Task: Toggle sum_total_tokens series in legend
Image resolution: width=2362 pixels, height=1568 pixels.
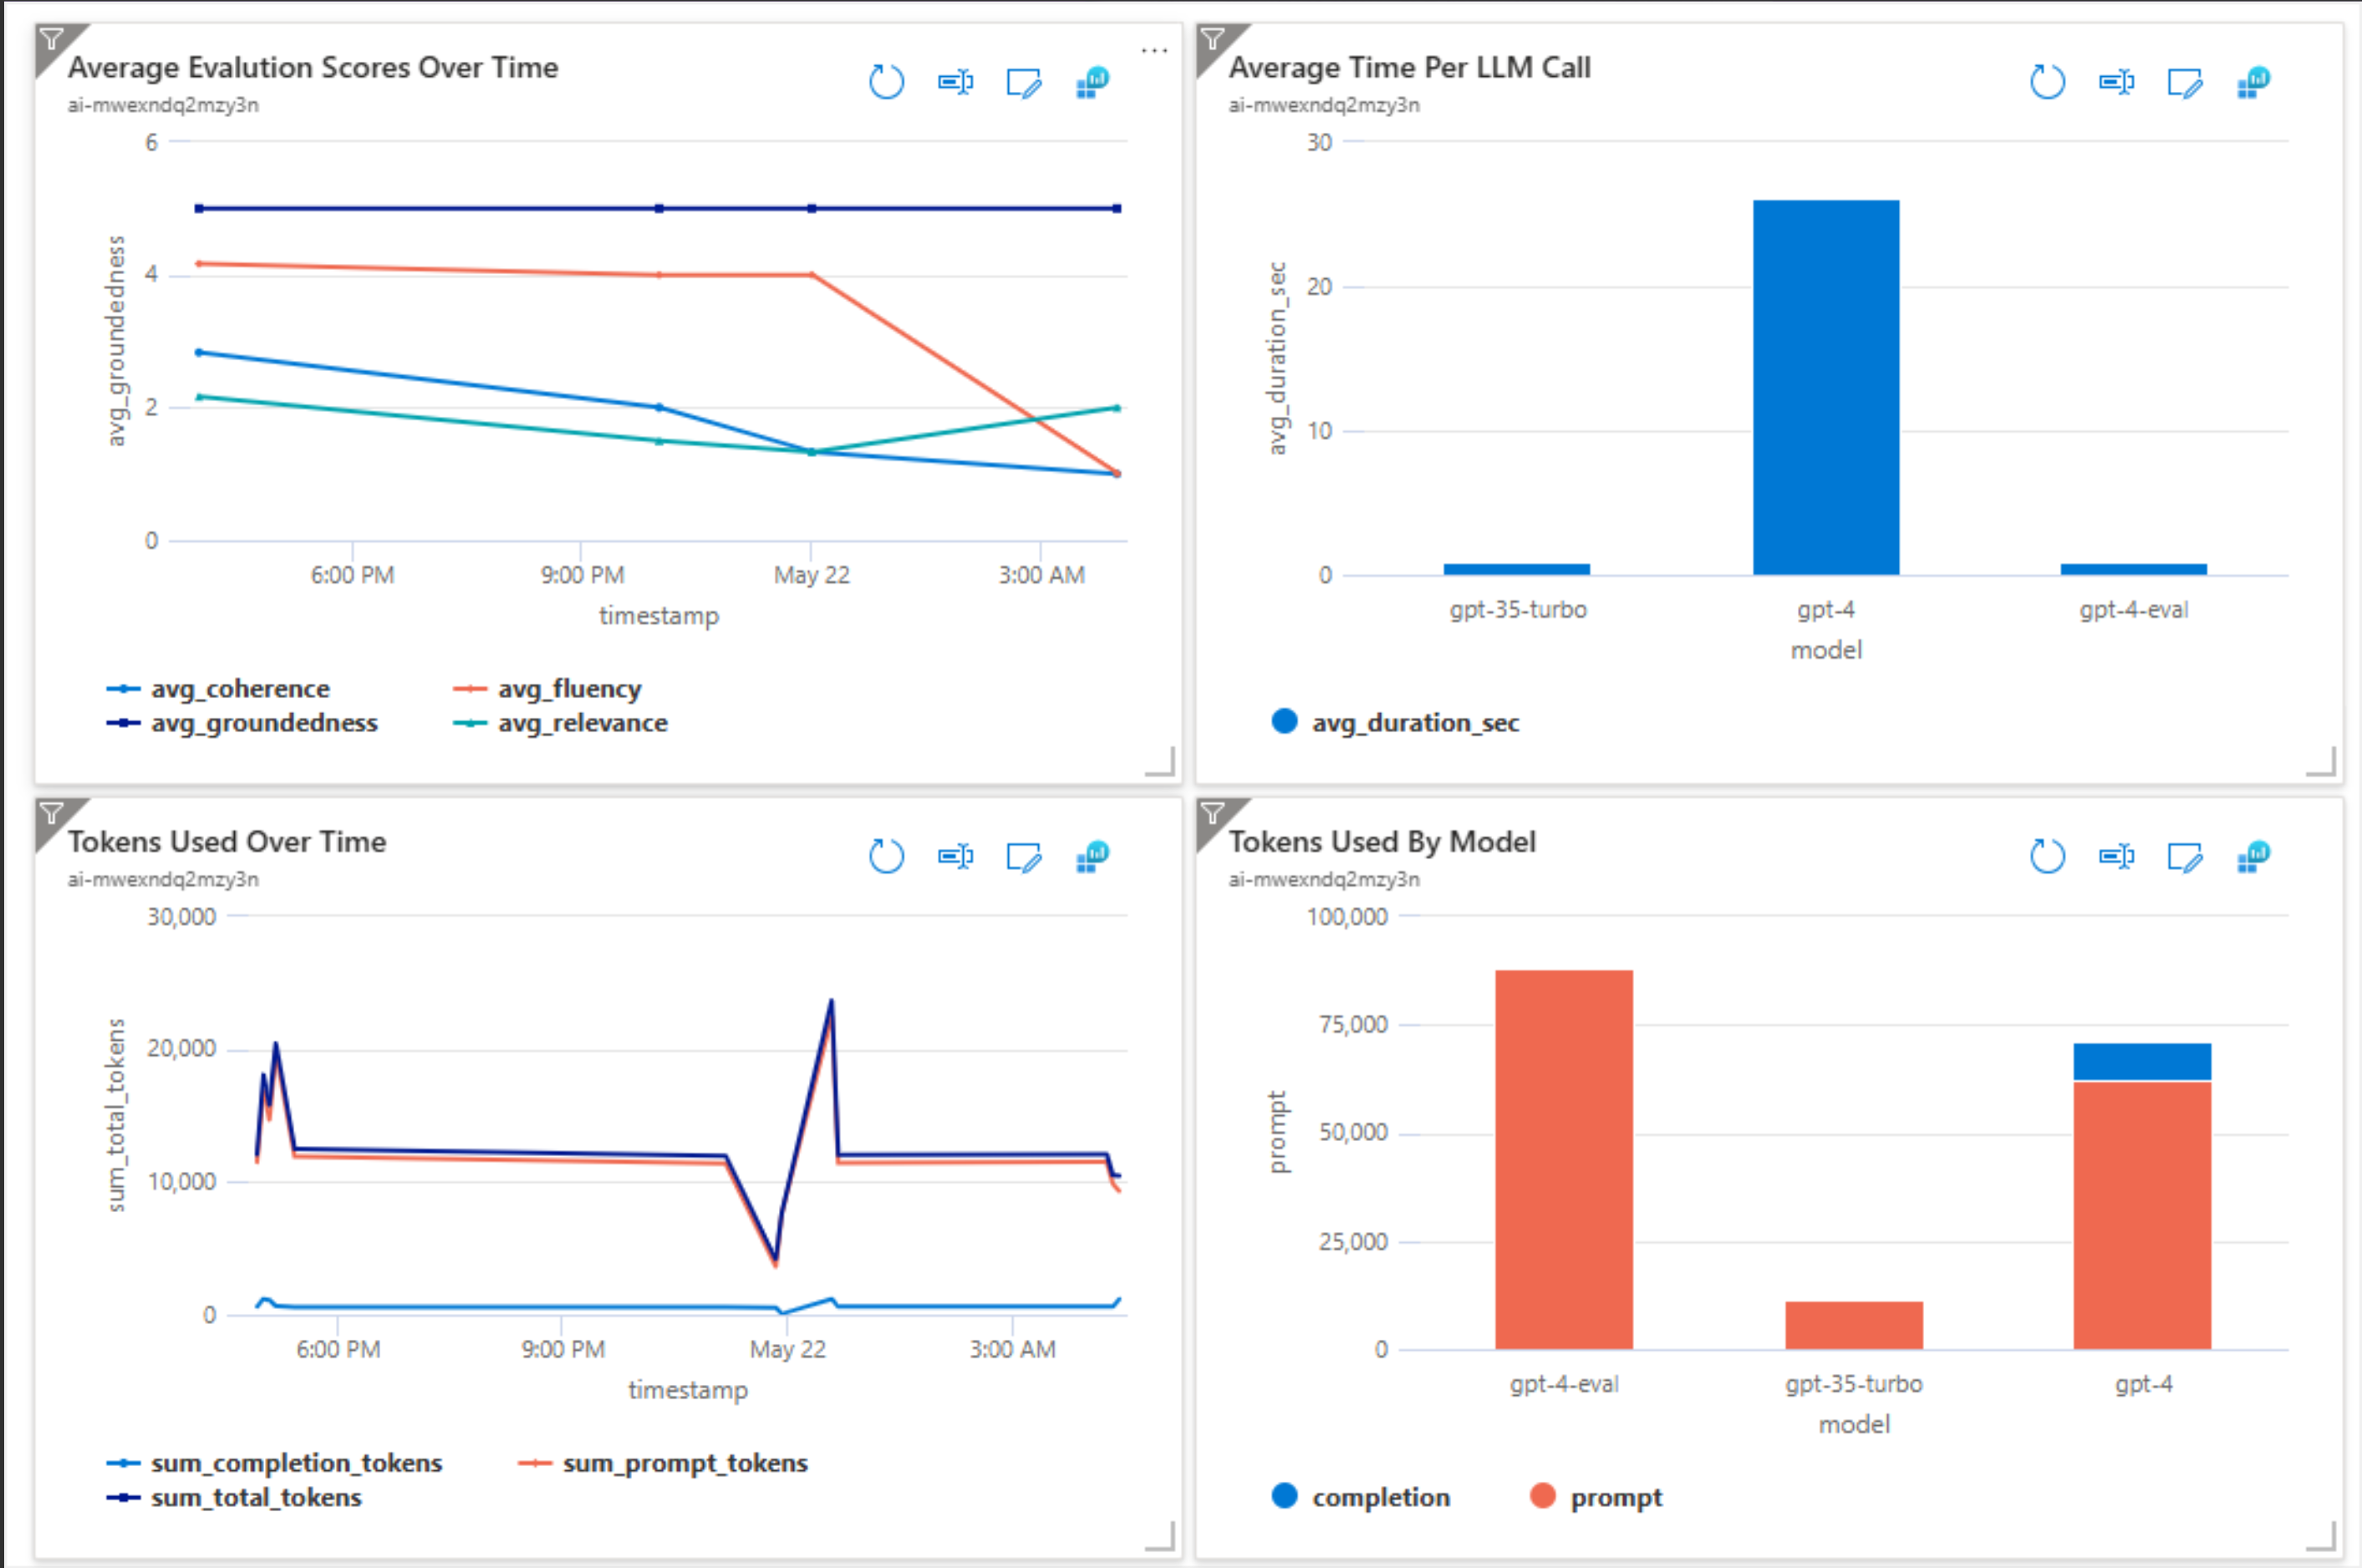Action: [234, 1497]
